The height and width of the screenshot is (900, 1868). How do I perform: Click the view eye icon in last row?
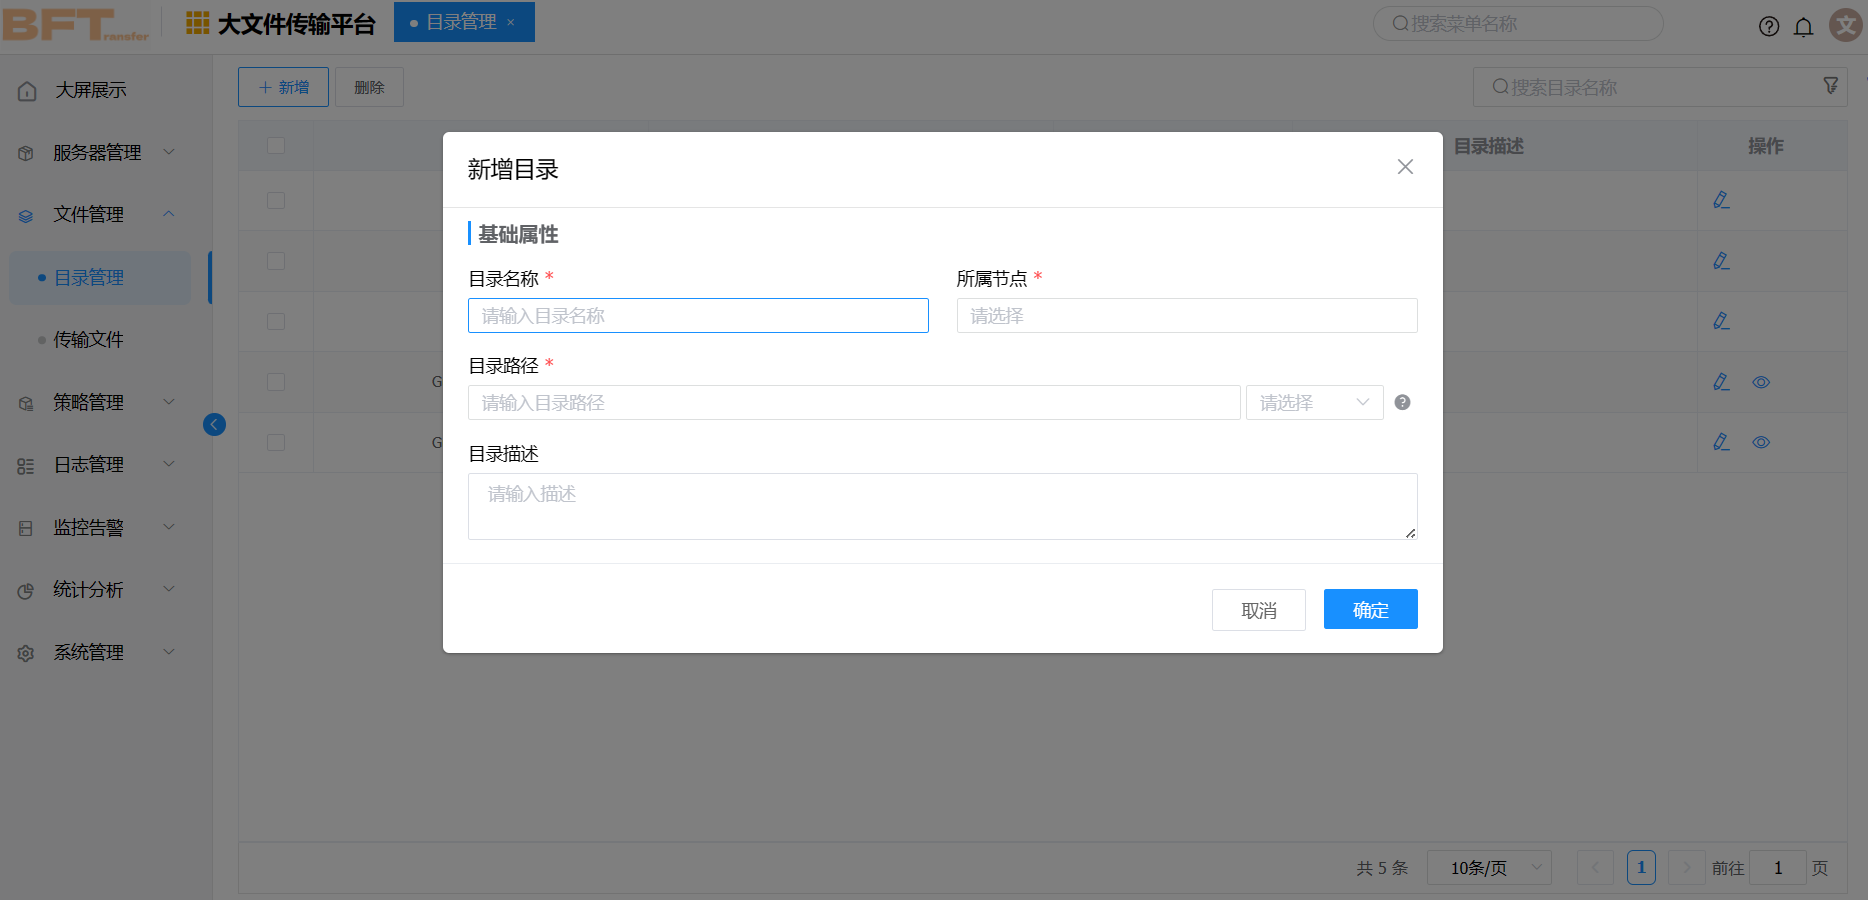(1761, 442)
